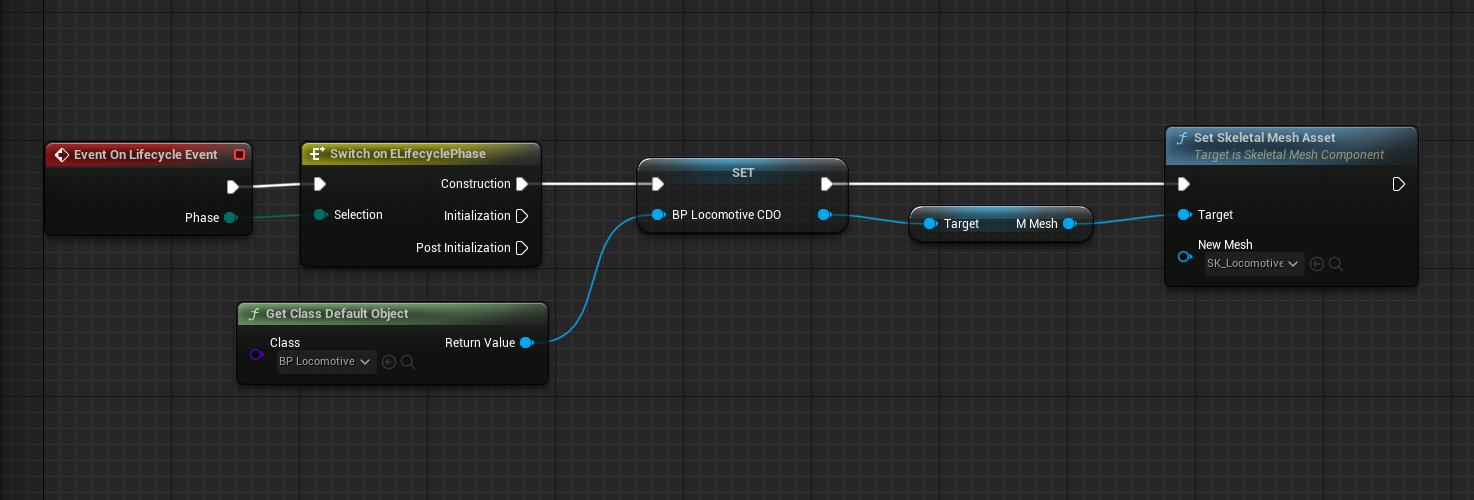Screen dimensions: 1474x500
Task: Click the Get Class Default Object node title
Action: click(x=337, y=314)
